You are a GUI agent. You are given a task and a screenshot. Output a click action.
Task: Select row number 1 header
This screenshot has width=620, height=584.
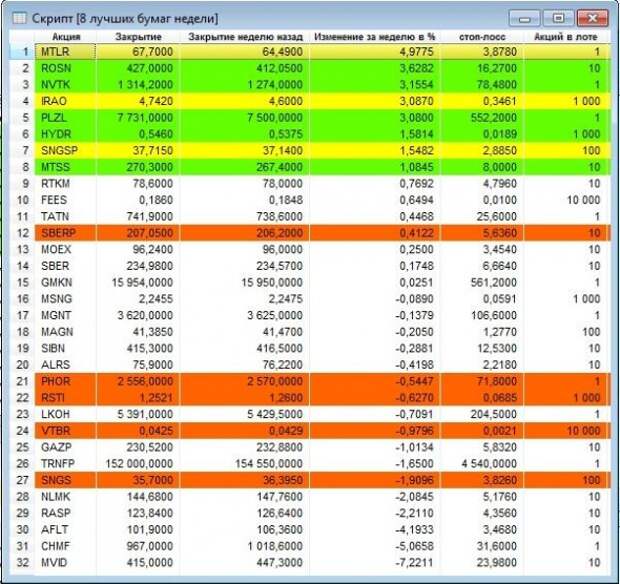[x=22, y=52]
